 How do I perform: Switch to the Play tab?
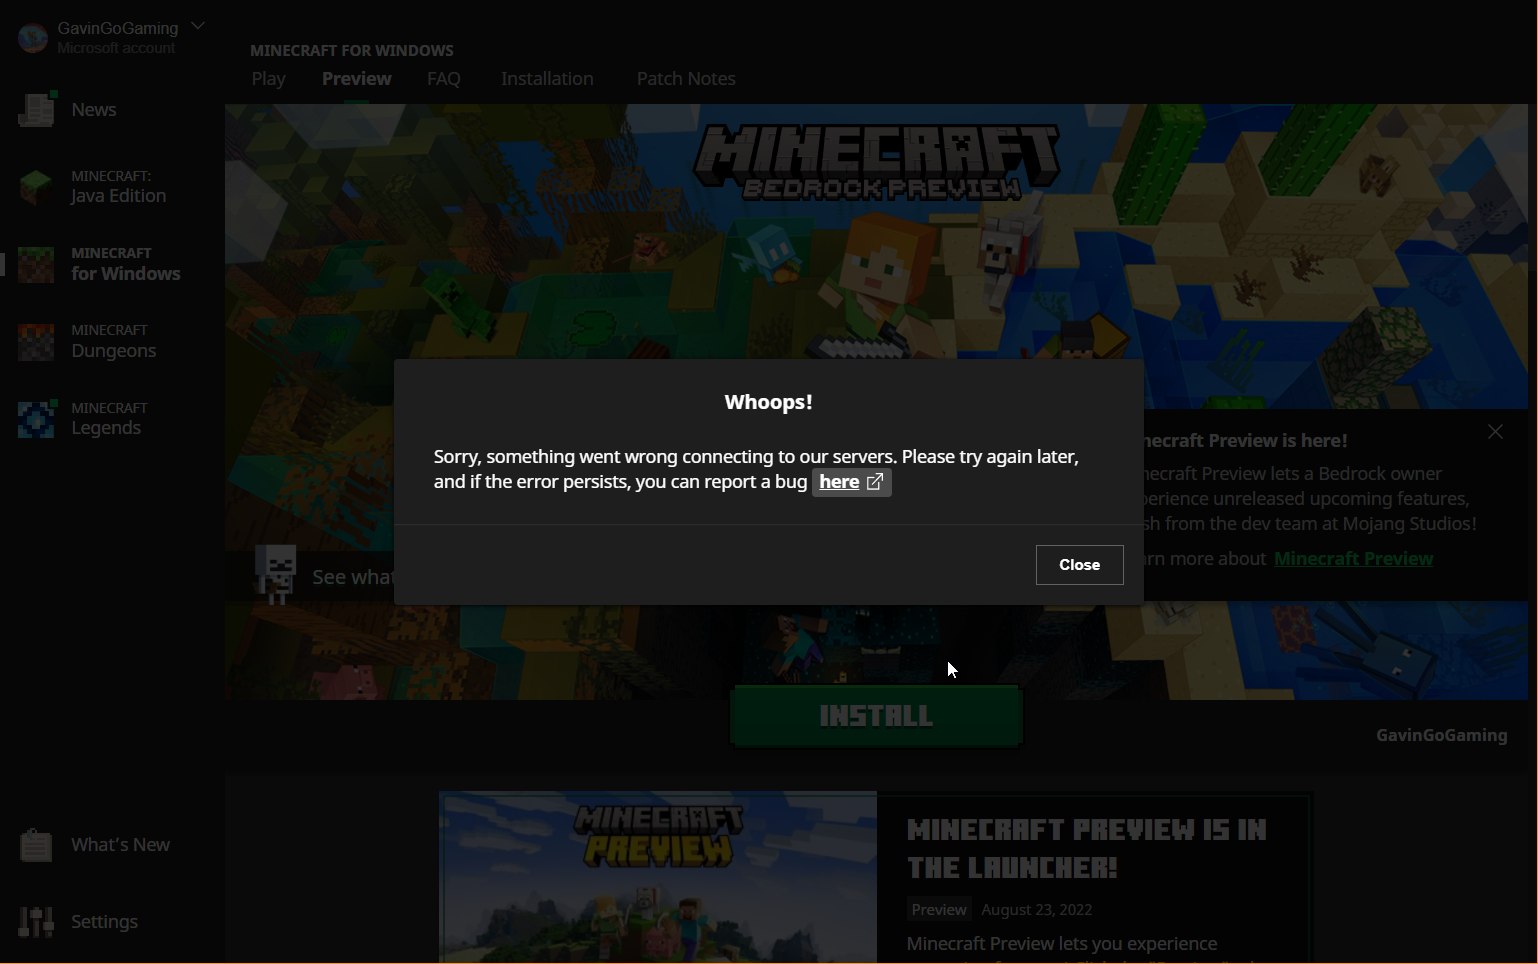coord(269,79)
